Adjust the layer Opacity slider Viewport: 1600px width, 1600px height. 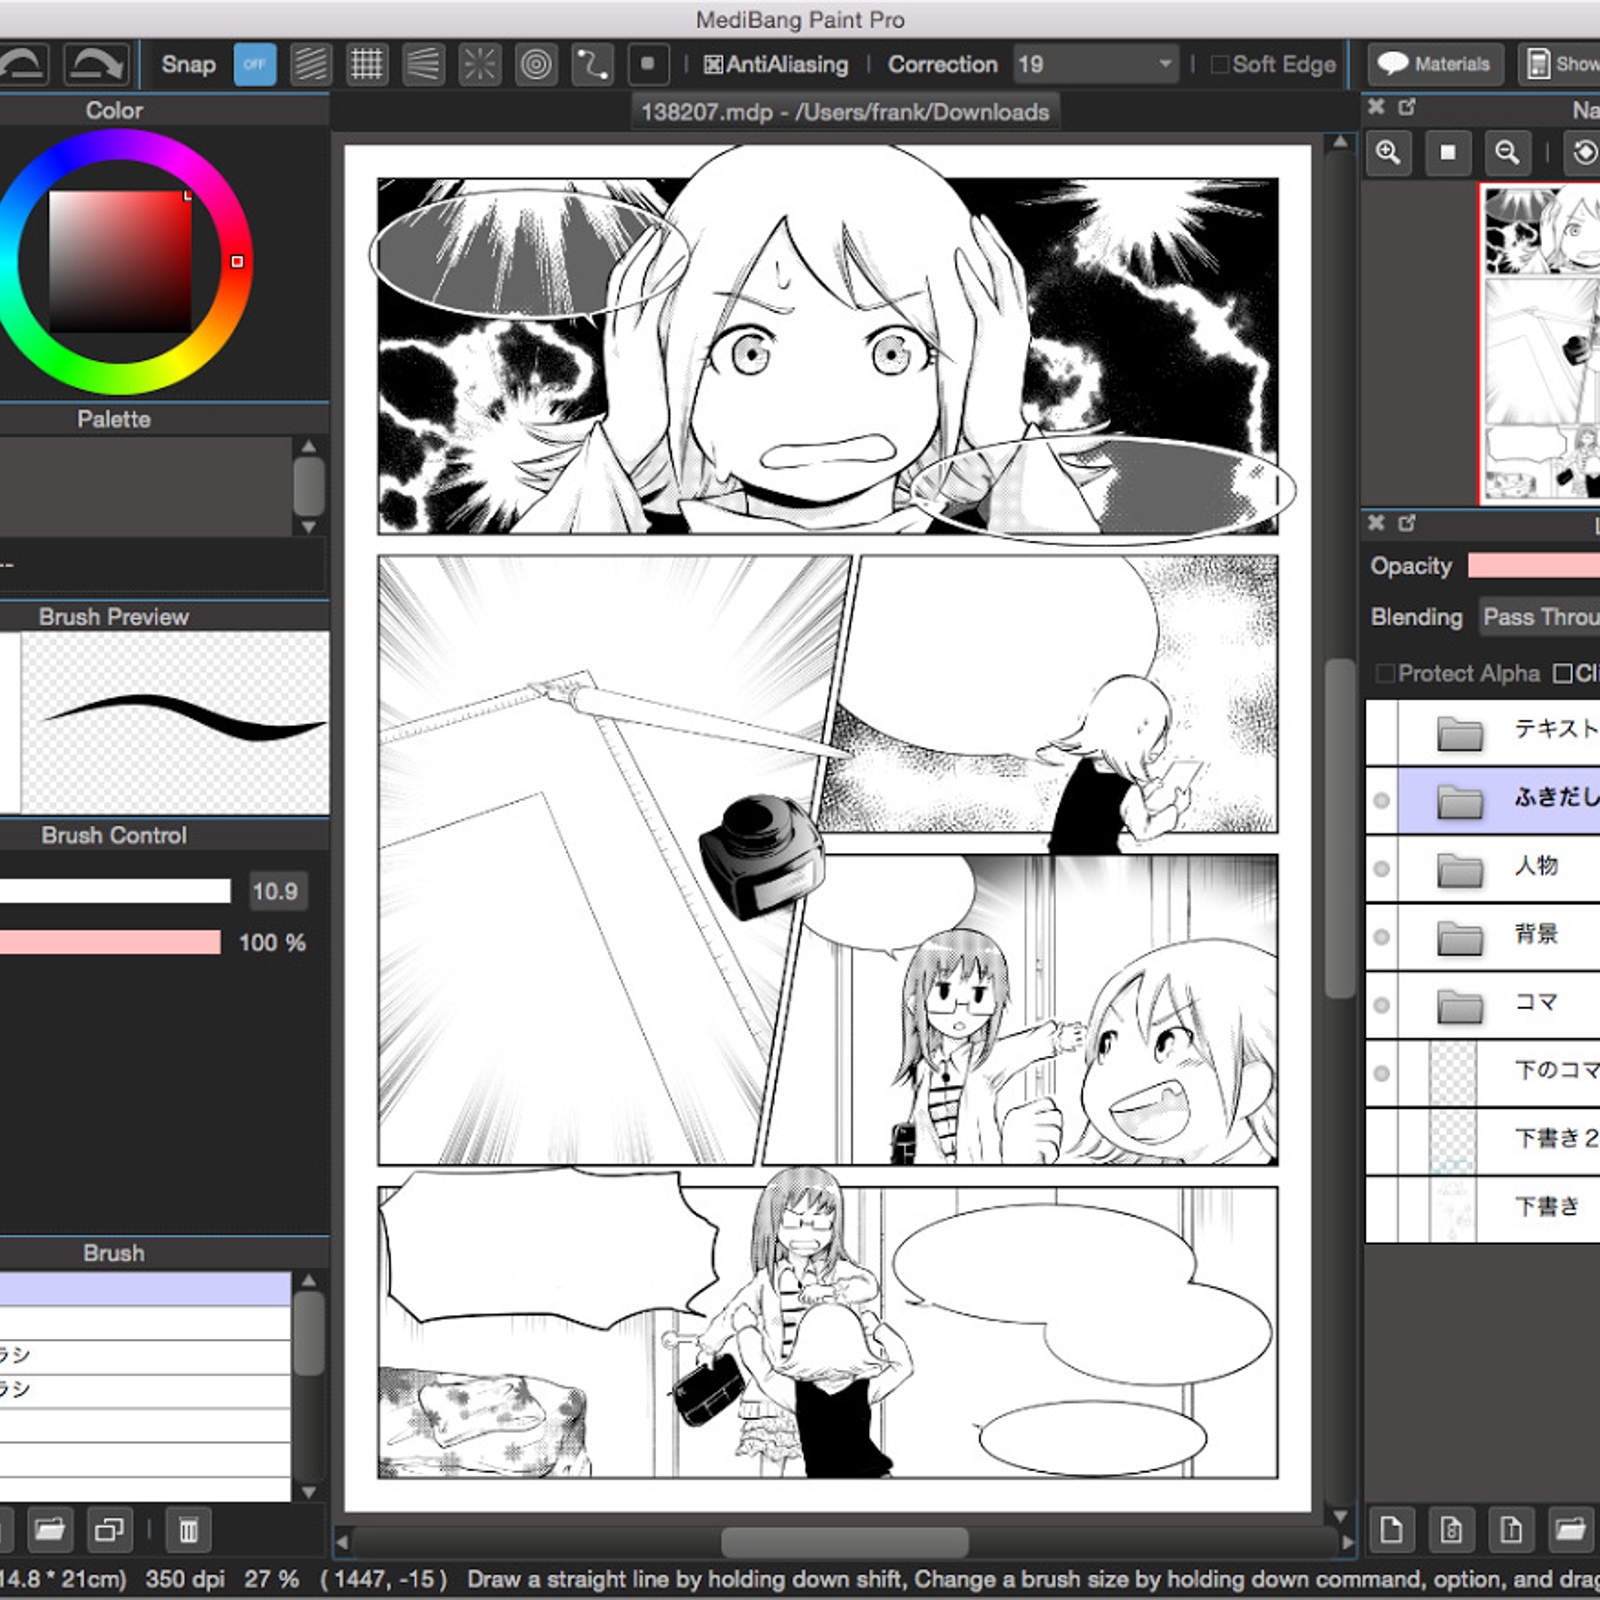coord(1534,566)
